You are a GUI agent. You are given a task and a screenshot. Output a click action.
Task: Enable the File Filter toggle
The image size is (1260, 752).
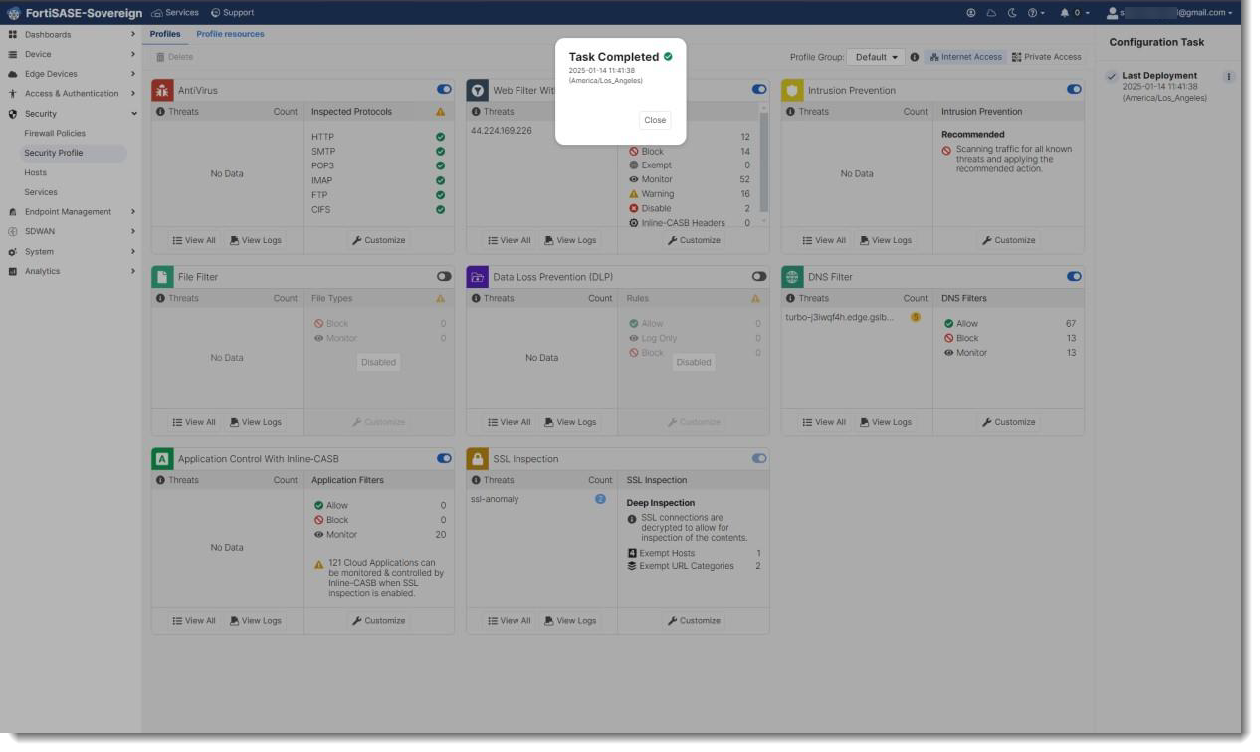444,276
